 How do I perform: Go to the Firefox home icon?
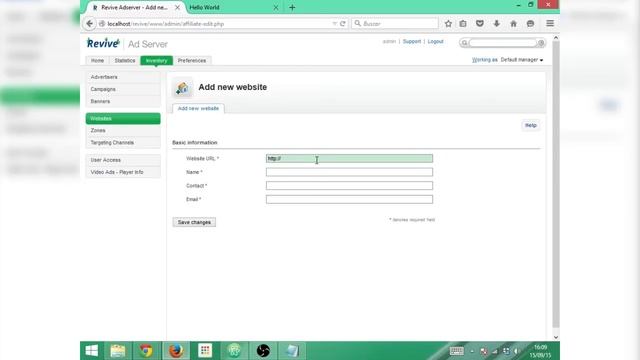tap(513, 24)
